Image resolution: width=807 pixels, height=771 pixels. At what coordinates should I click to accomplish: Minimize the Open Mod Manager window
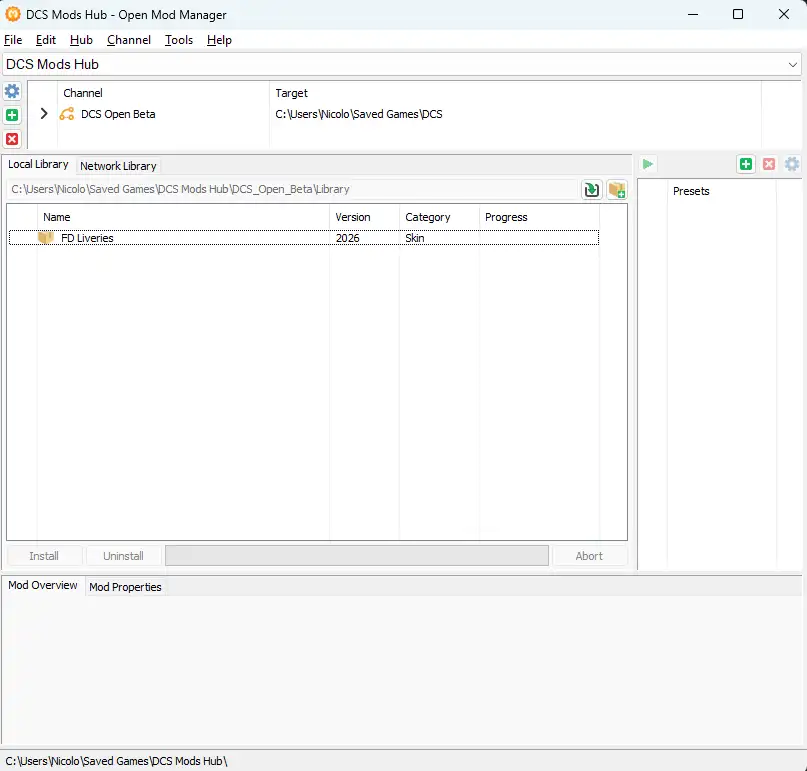[x=693, y=14]
